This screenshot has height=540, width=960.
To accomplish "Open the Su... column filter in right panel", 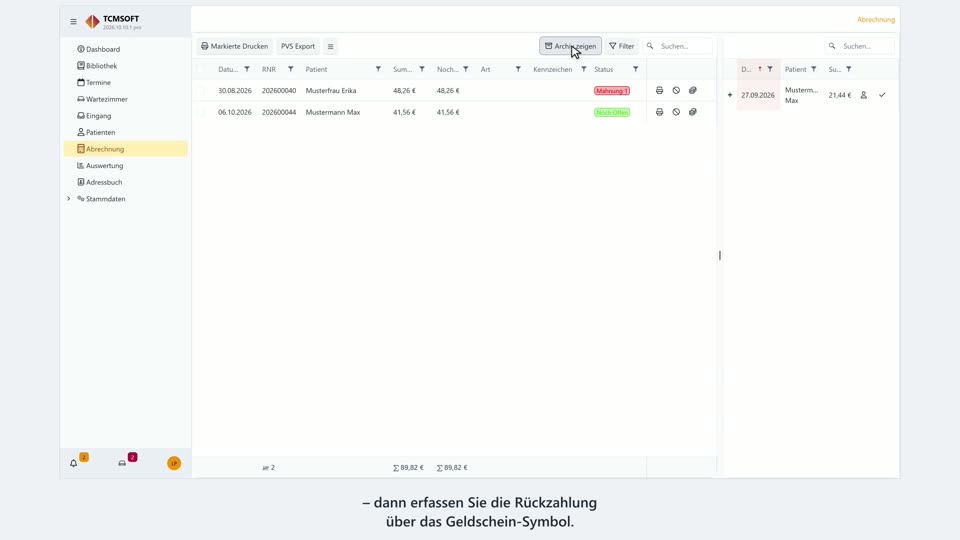I will tap(849, 69).
